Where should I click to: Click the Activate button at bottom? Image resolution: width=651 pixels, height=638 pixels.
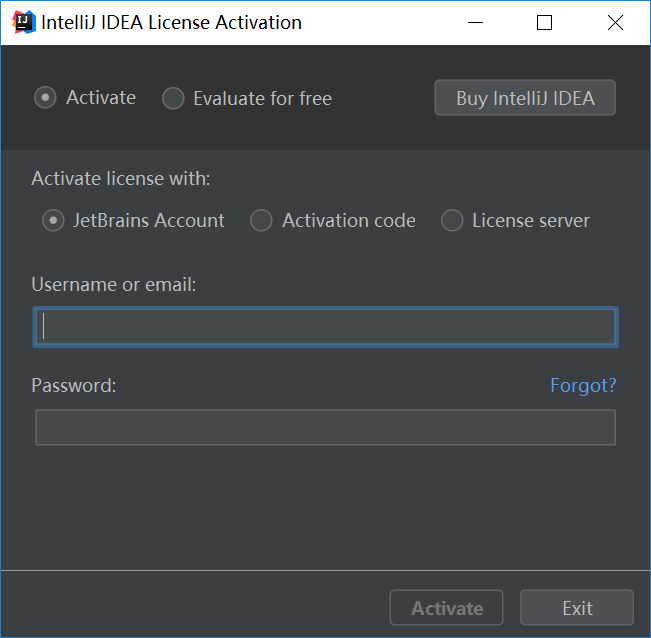(447, 608)
